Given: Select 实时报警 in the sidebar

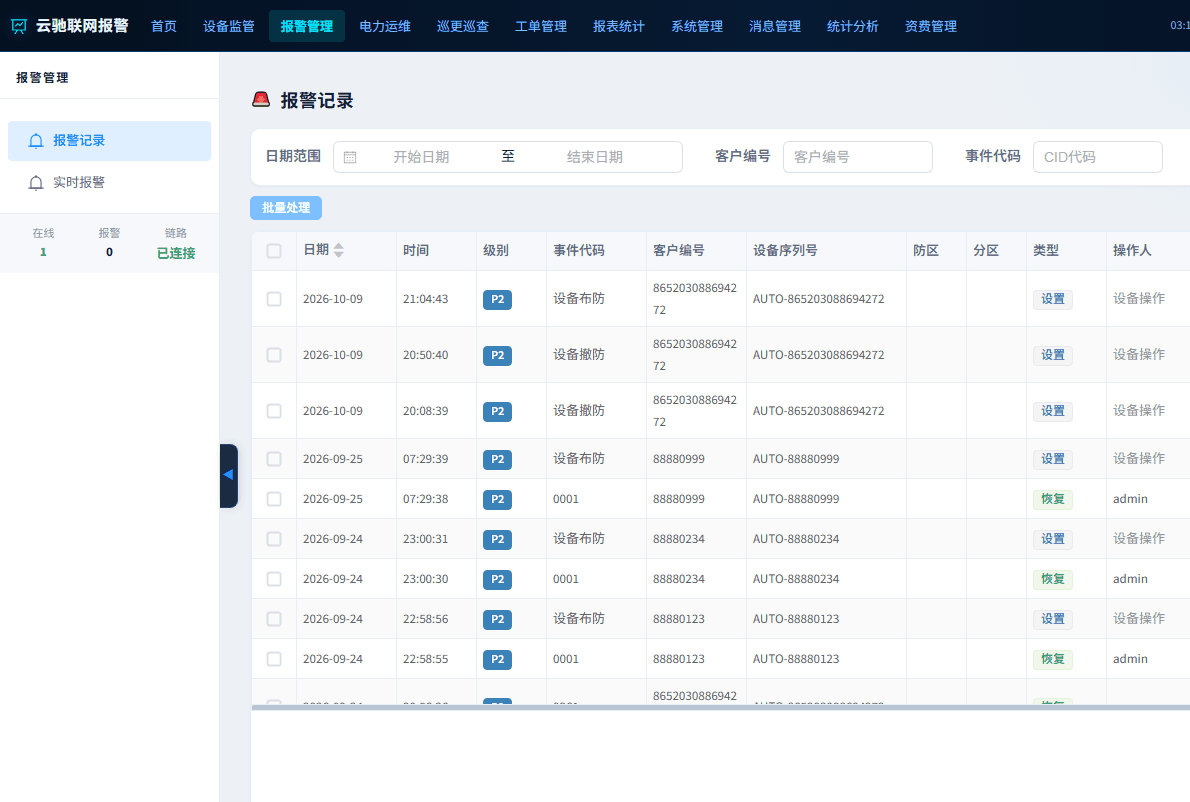Looking at the screenshot, I should (109, 183).
